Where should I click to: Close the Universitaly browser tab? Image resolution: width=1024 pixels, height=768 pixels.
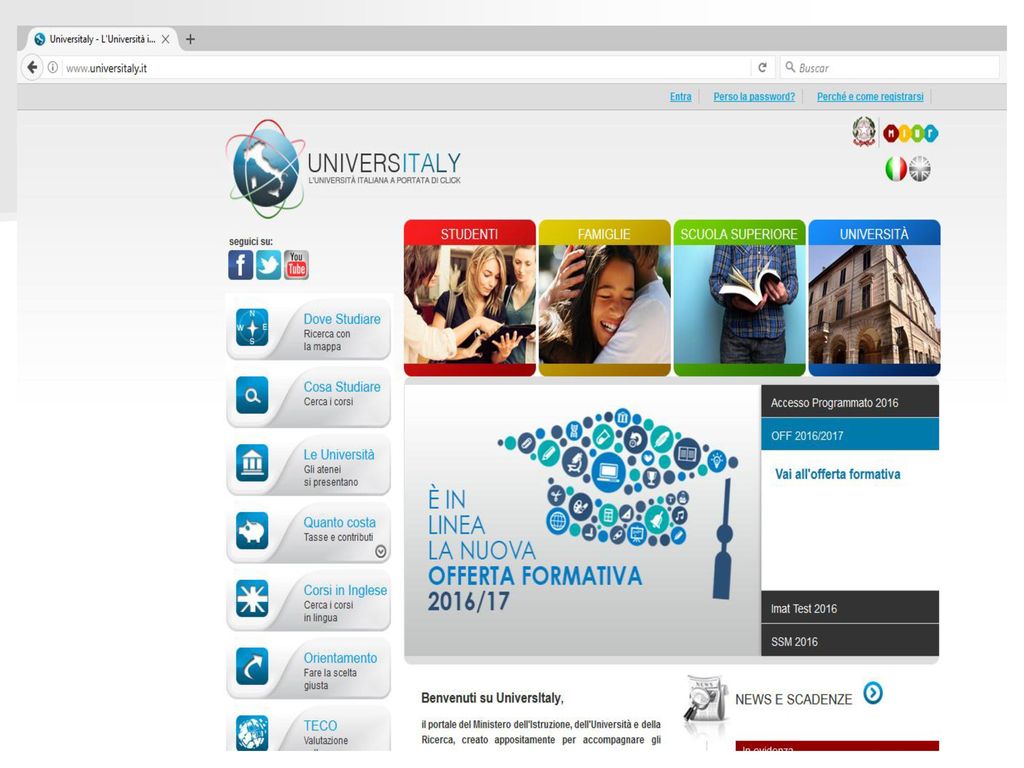click(x=165, y=39)
